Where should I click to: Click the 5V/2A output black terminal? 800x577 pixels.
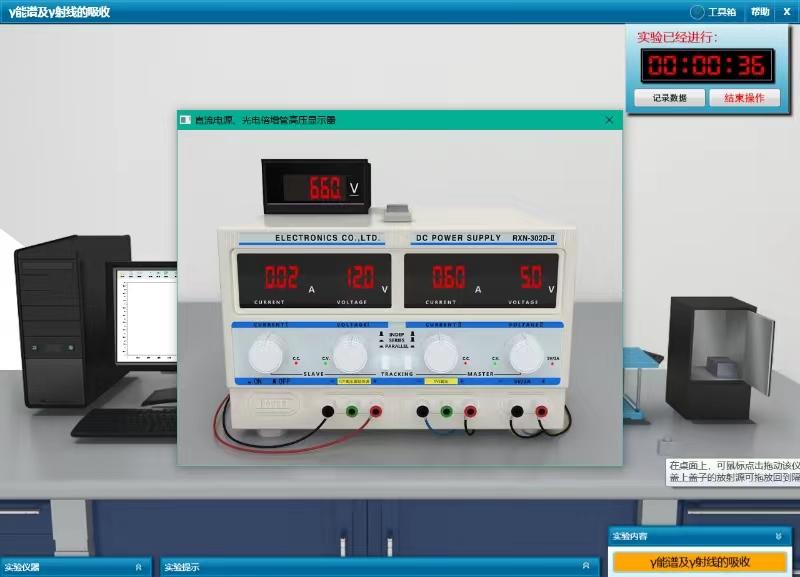coord(517,411)
